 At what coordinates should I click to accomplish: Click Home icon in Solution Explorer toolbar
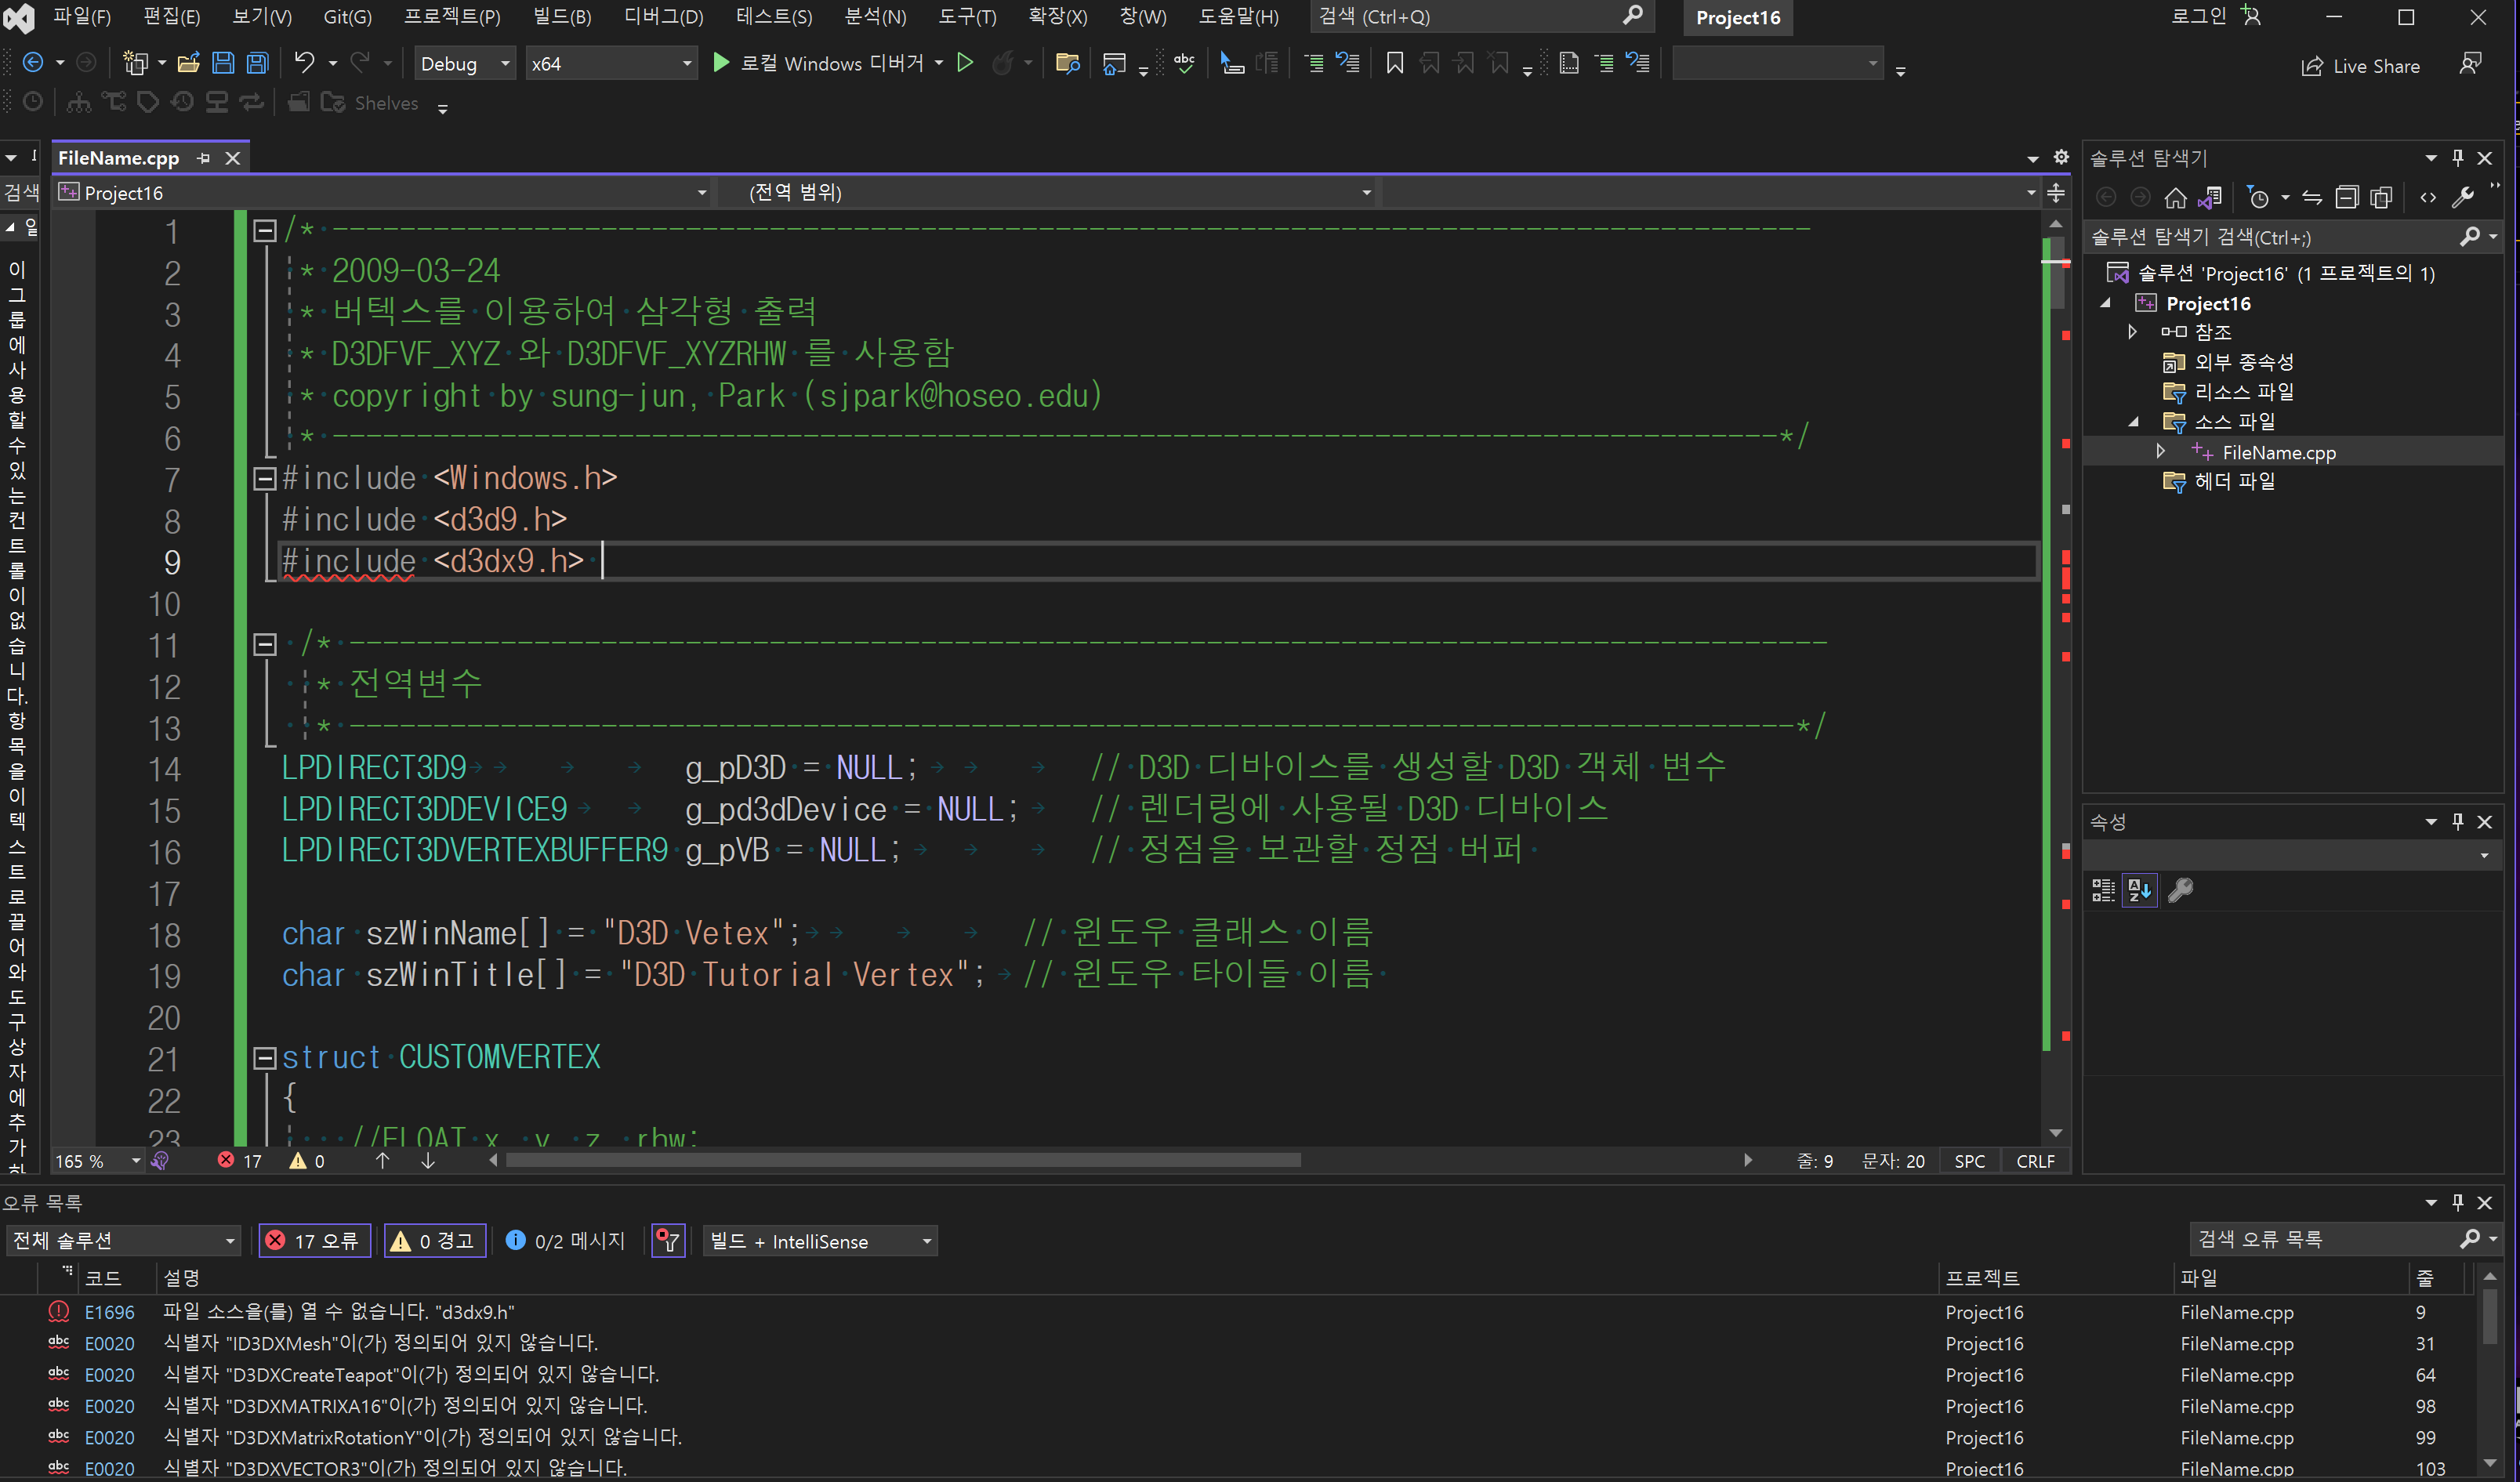(x=2175, y=198)
